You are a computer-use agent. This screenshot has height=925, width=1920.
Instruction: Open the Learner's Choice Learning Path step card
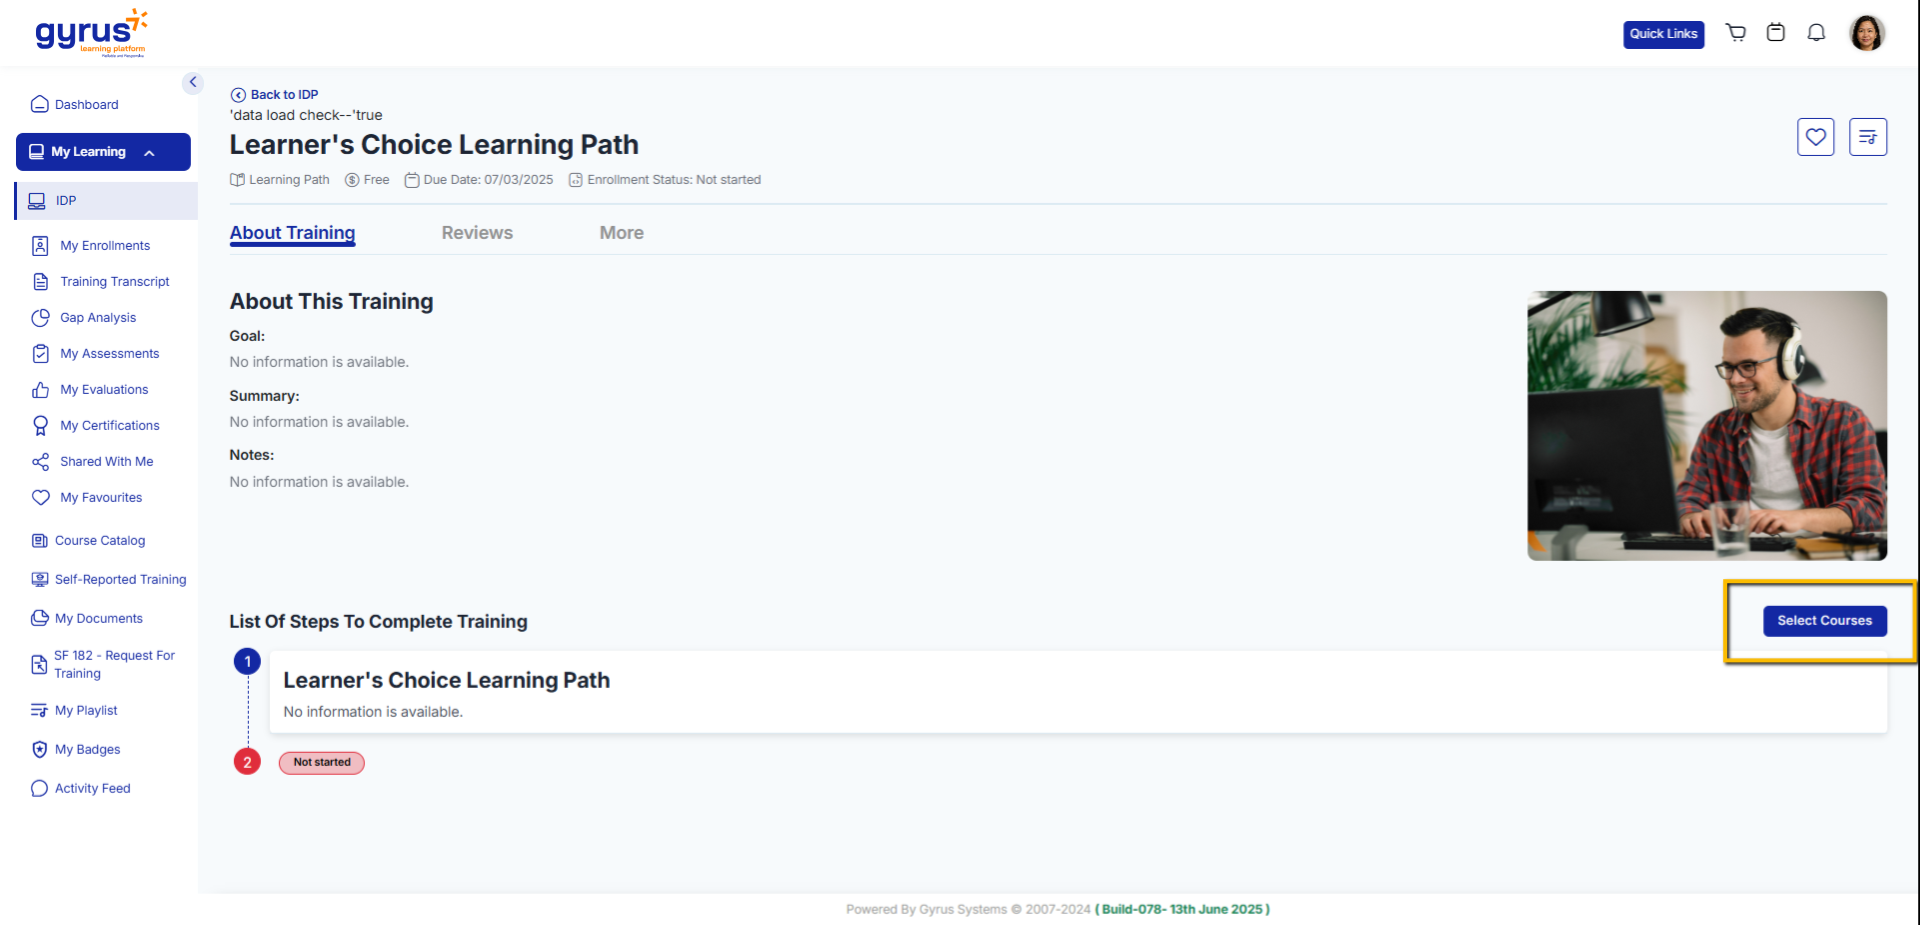tap(1078, 693)
